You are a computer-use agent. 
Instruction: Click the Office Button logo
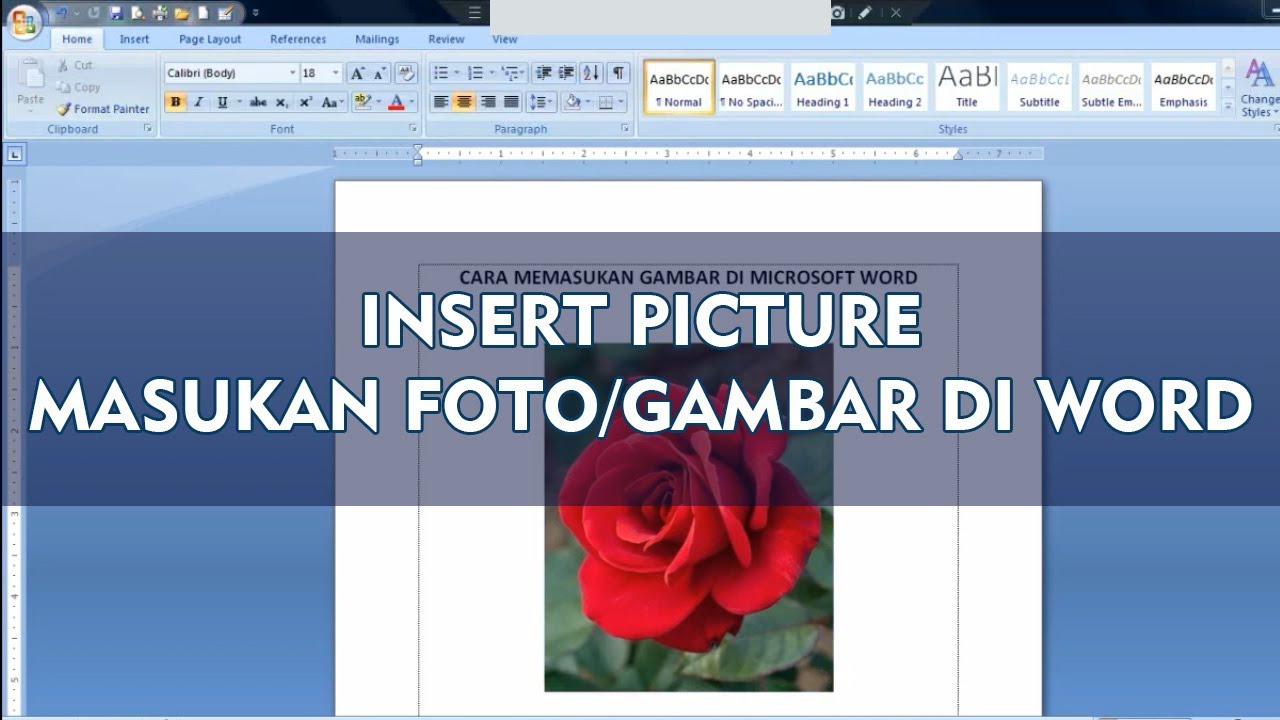pos(22,20)
